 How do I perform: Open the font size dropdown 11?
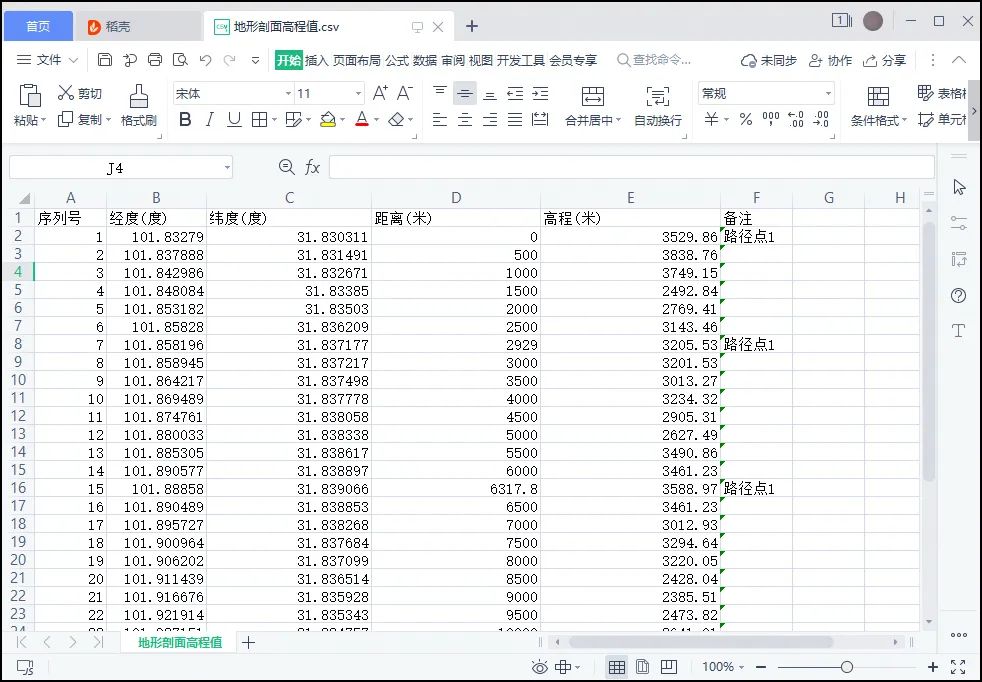[x=358, y=94]
